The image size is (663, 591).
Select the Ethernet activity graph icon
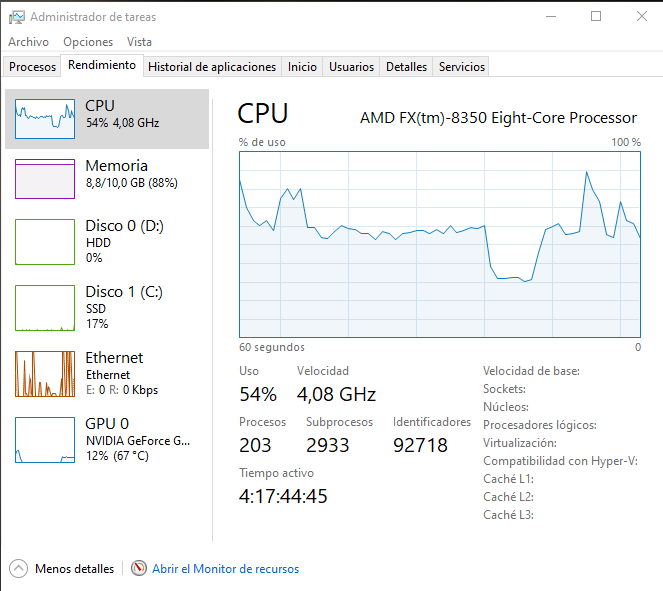(45, 373)
